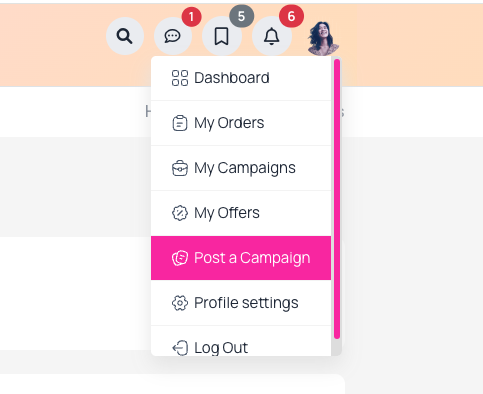Select Dashboard from the profile menu
Image resolution: width=483 pixels, height=394 pixels.
pos(241,78)
